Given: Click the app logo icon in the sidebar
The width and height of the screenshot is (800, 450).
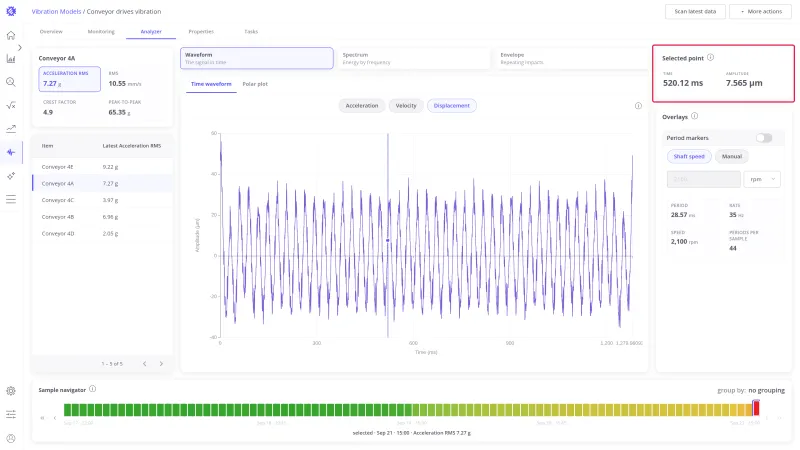Looking at the screenshot, I should coord(11,11).
